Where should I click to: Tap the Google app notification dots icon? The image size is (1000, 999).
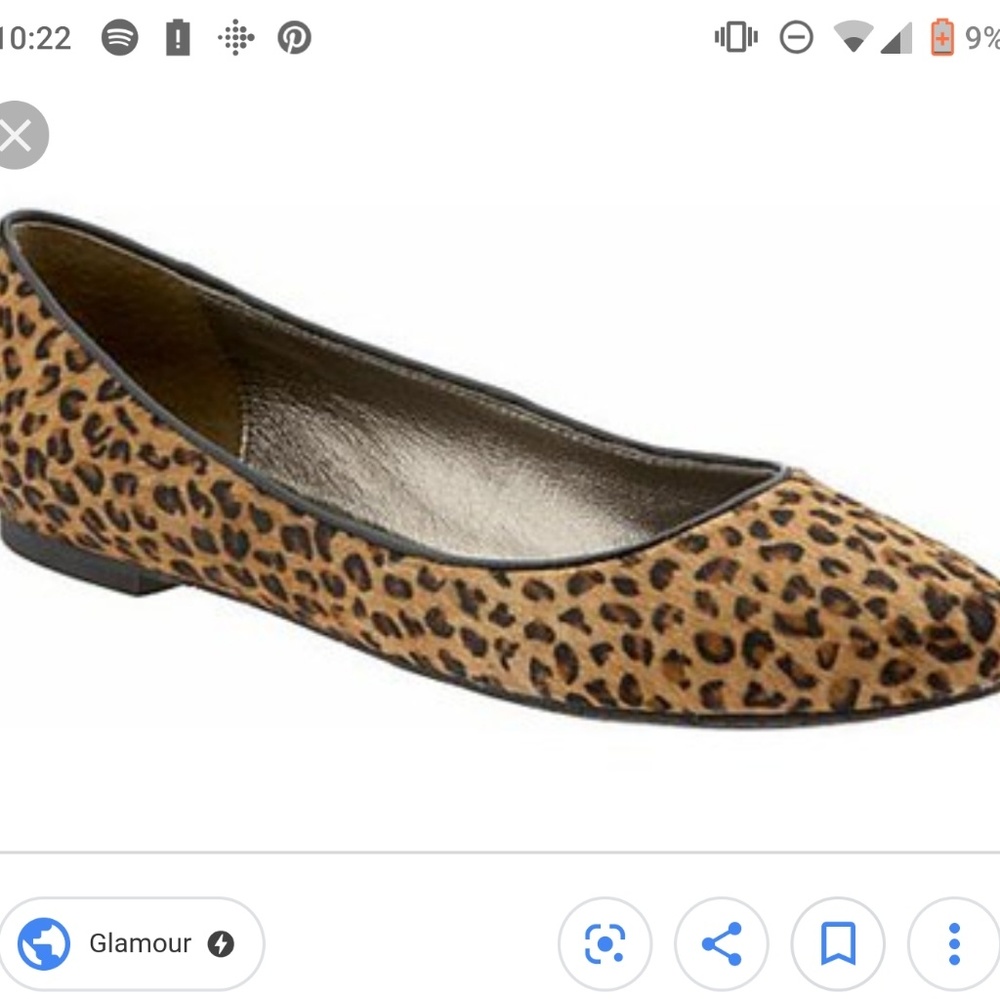coord(236,38)
